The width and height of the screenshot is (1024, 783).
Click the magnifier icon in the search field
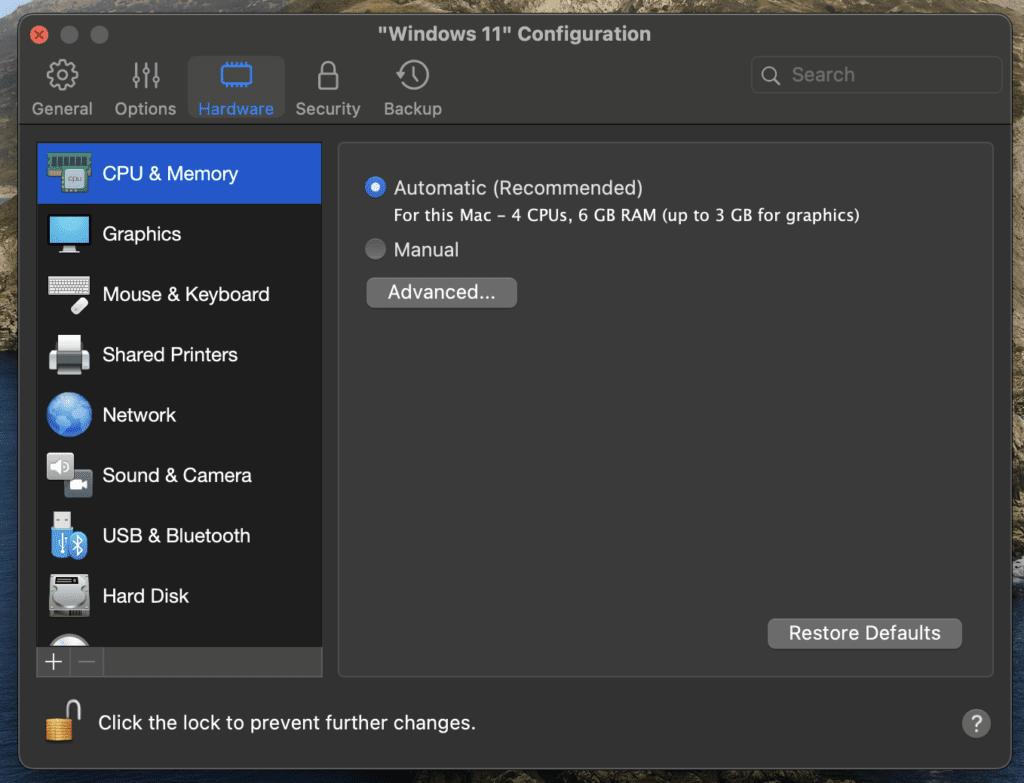(771, 75)
